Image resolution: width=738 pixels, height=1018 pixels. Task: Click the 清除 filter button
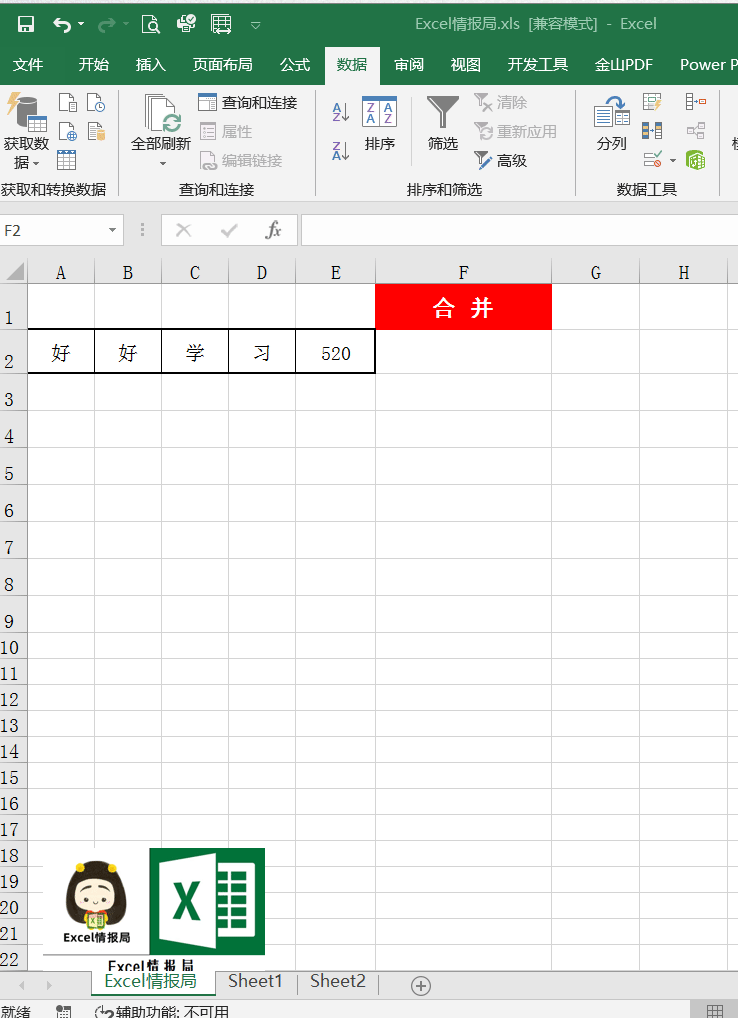coord(500,102)
